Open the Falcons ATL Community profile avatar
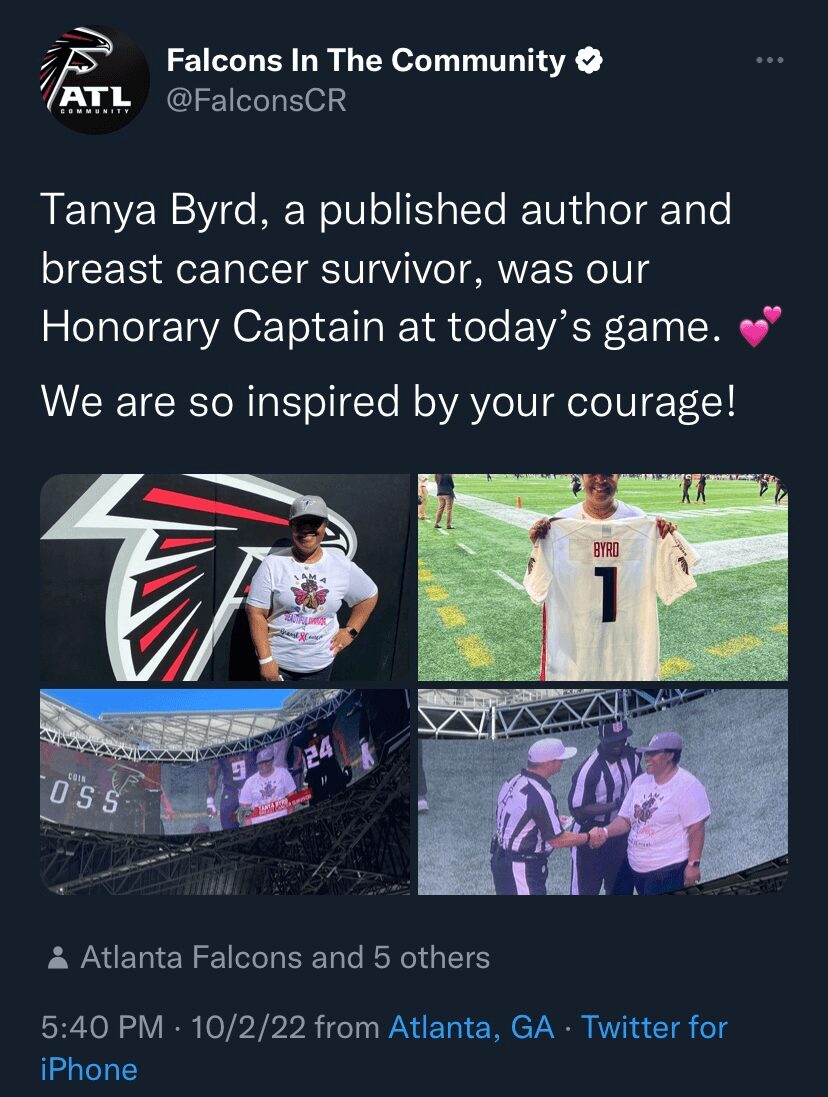The height and width of the screenshot is (1097, 828). (x=94, y=80)
